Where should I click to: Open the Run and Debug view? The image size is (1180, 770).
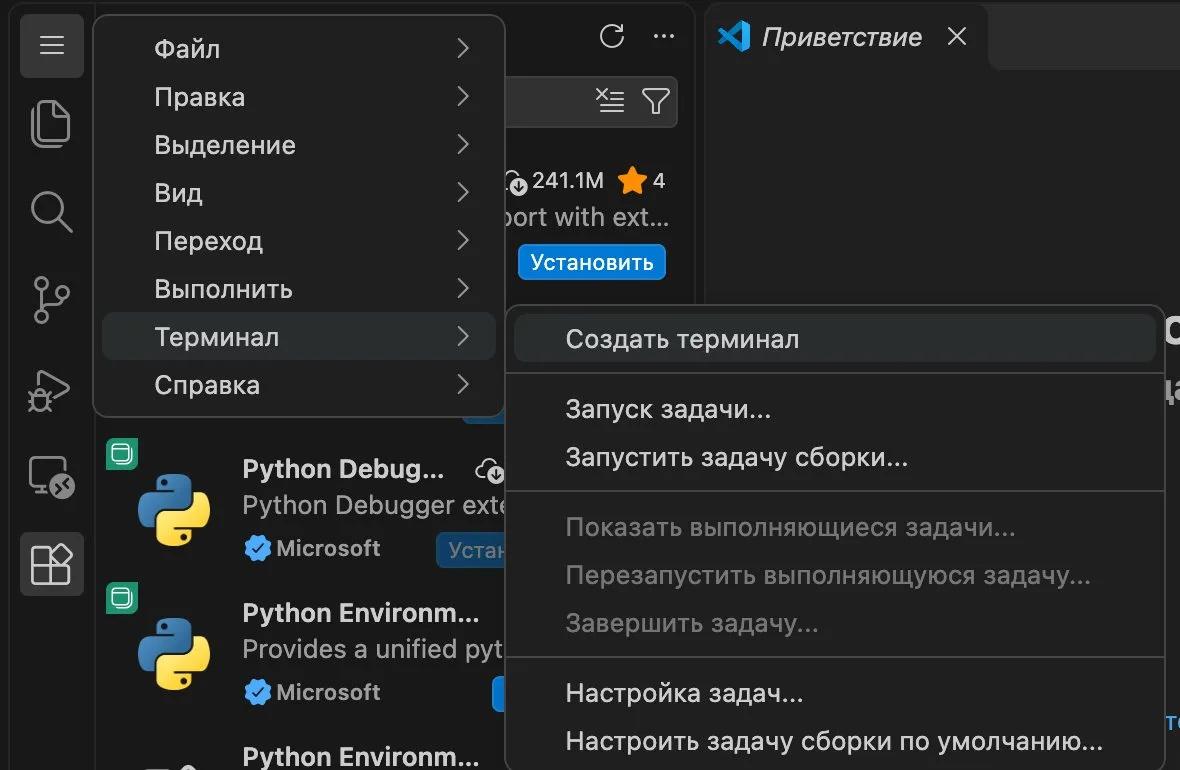tap(49, 390)
